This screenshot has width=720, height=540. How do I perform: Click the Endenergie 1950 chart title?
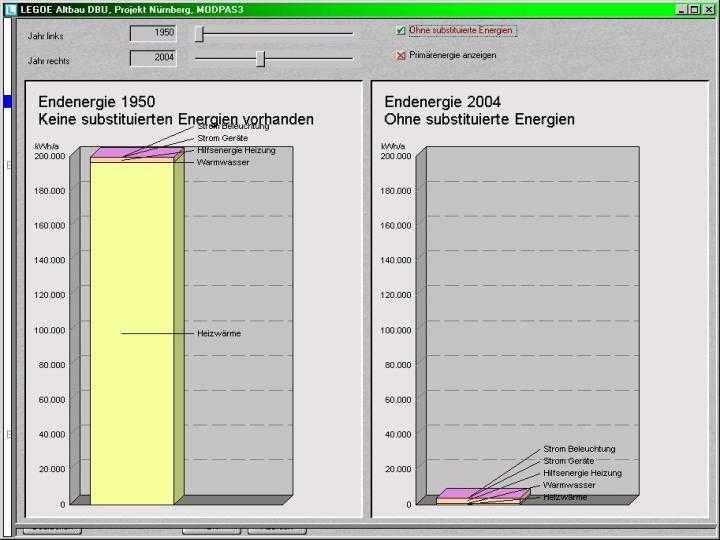[97, 101]
